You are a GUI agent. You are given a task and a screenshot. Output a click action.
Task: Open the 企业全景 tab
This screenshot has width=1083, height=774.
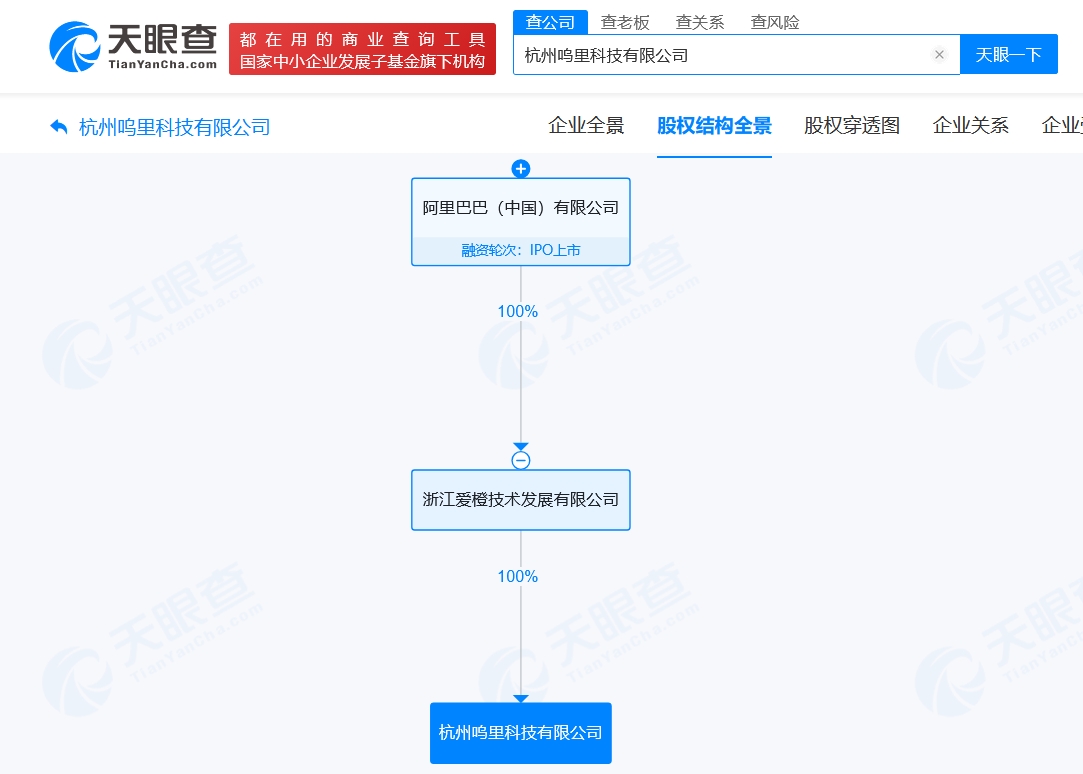586,125
